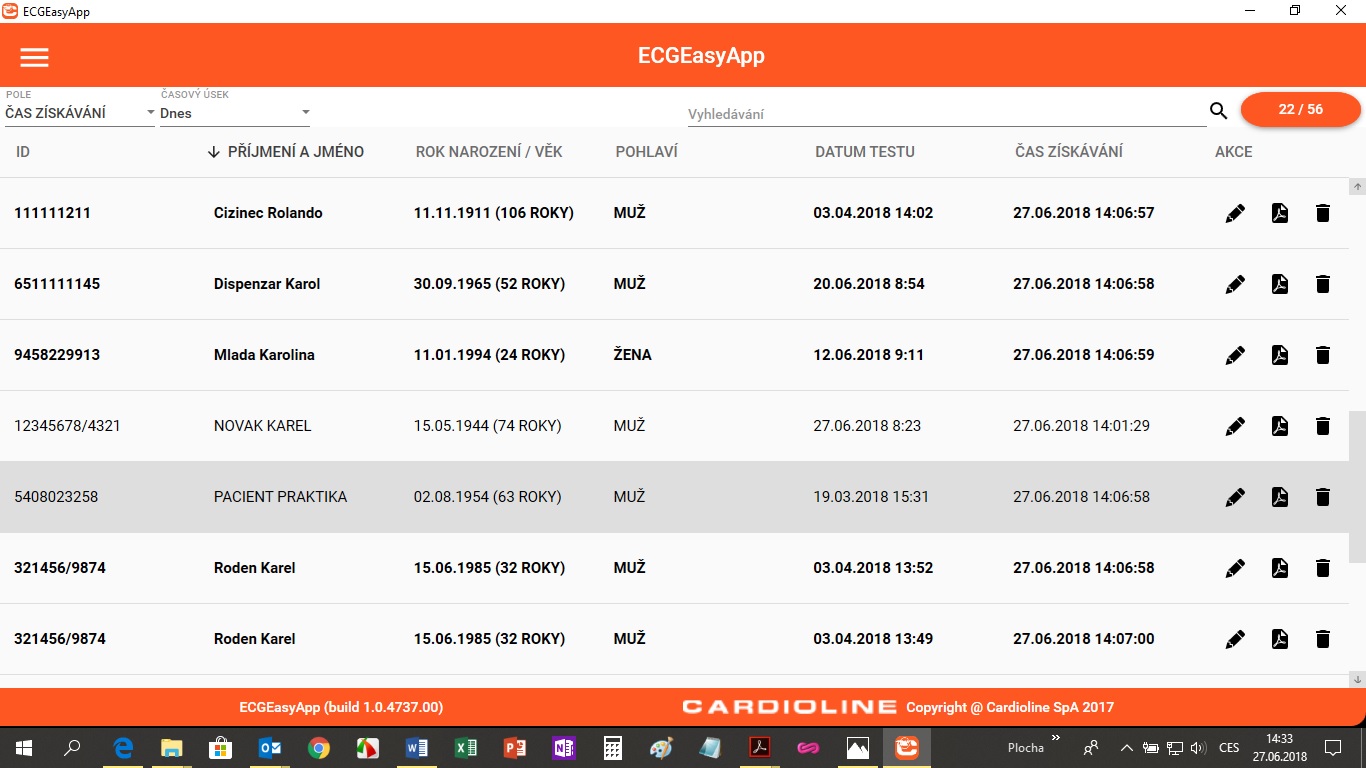Export Roden Karel 14:06:58 record to PDF
Image resolution: width=1366 pixels, height=768 pixels.
[1279, 568]
